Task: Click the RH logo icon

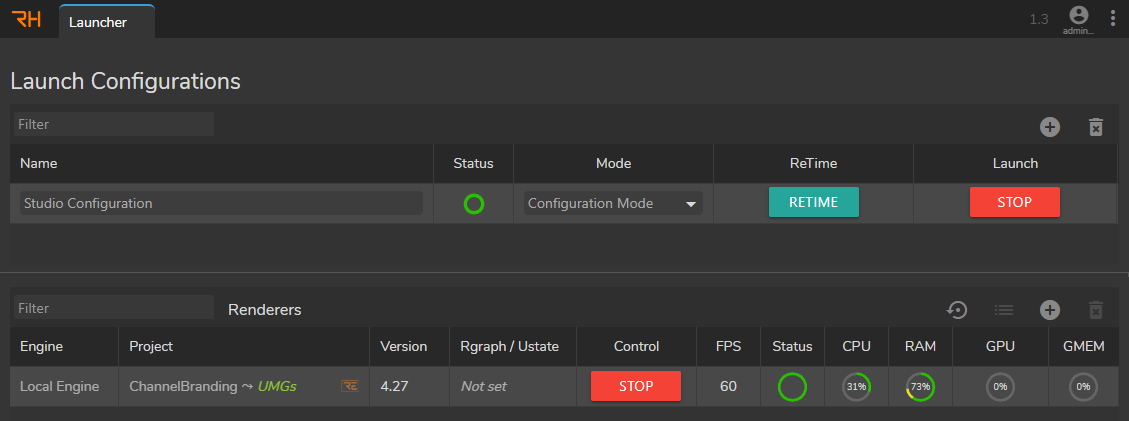Action: click(27, 20)
